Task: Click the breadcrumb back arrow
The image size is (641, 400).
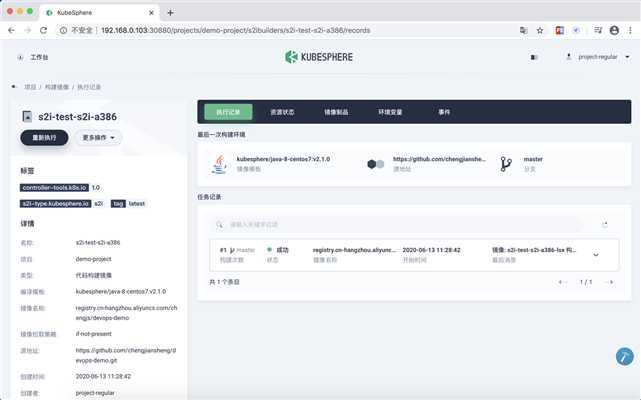Action: [x=13, y=87]
